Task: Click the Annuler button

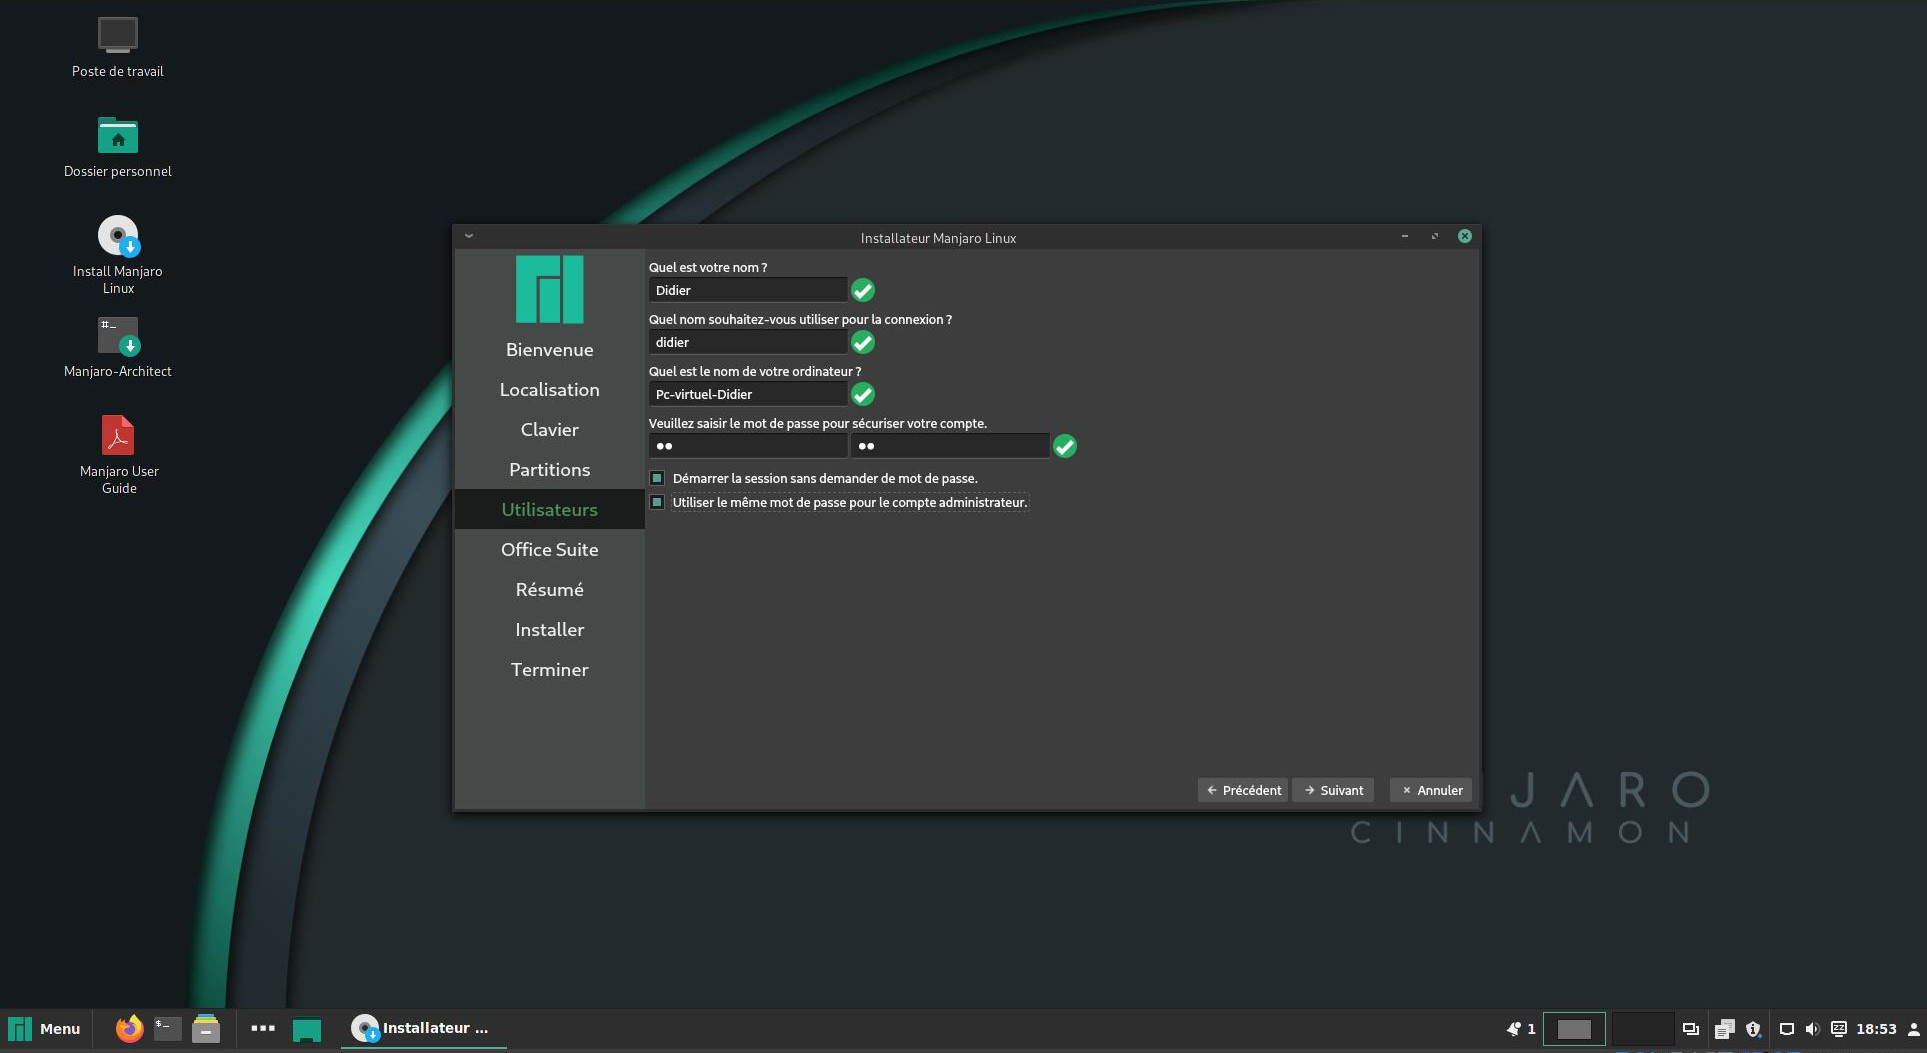Action: coord(1431,790)
